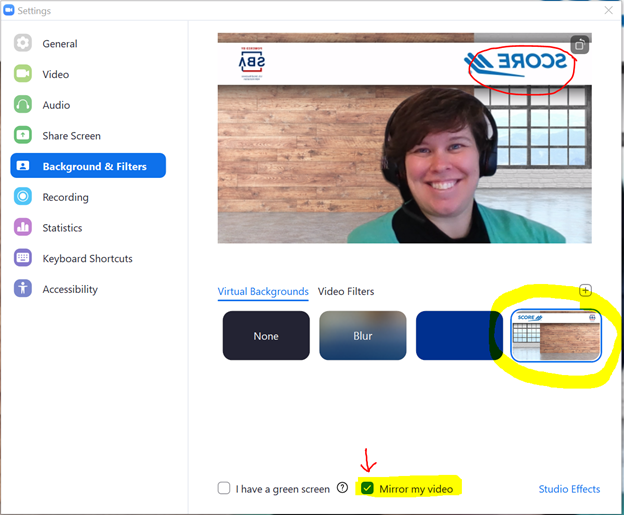Select the Video camera icon
624x515 pixels.
coord(23,74)
